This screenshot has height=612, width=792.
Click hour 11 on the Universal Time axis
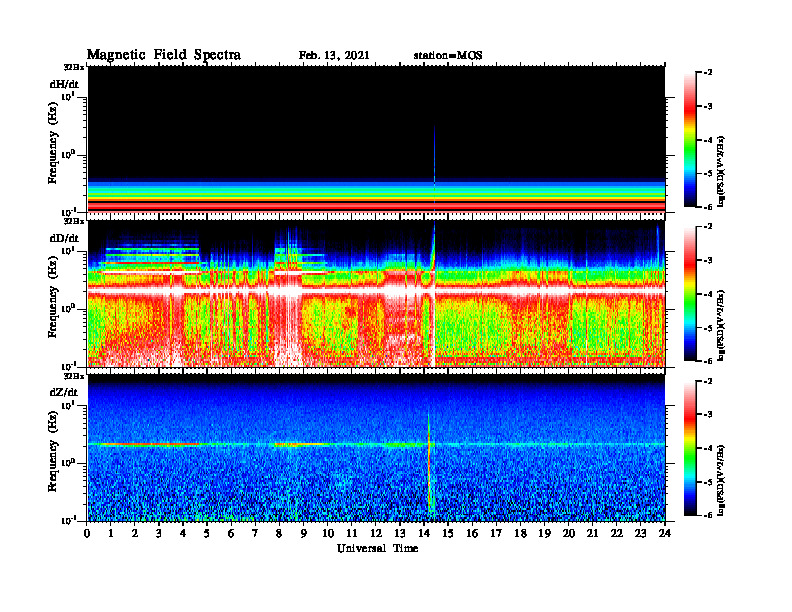click(352, 533)
